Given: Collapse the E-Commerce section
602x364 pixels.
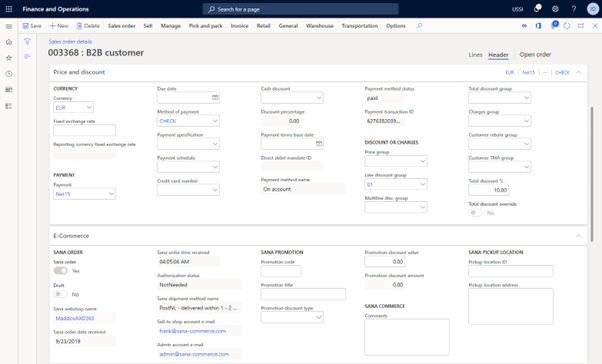Looking at the screenshot, I should click(579, 236).
